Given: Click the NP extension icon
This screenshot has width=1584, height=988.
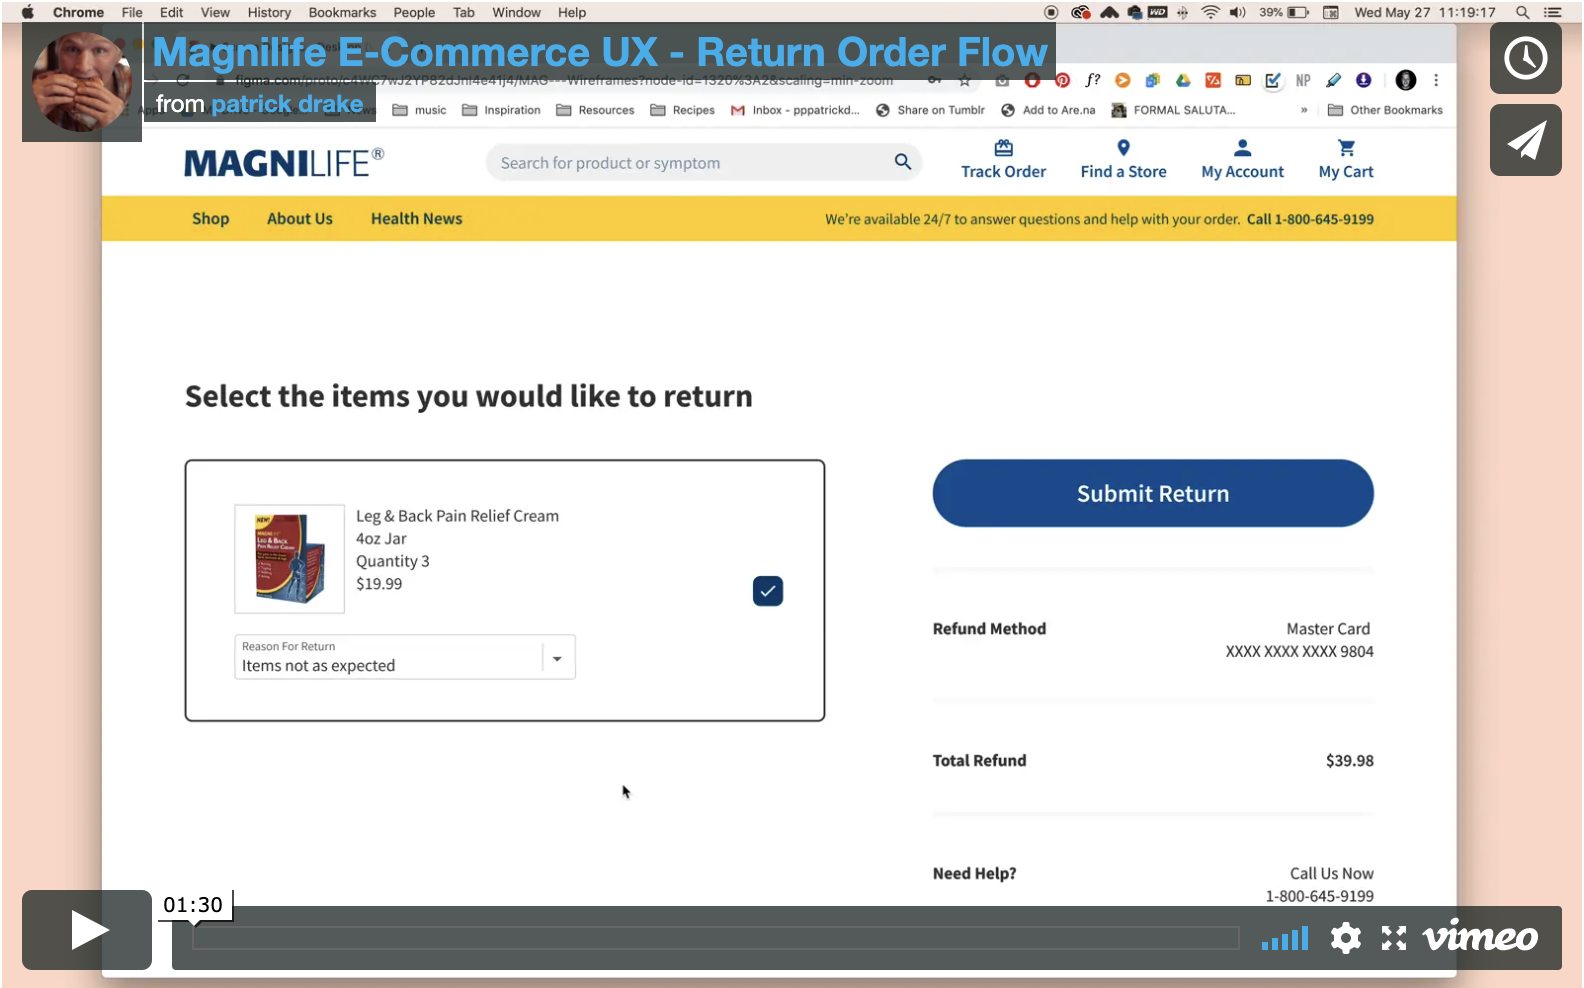Looking at the screenshot, I should point(1303,80).
